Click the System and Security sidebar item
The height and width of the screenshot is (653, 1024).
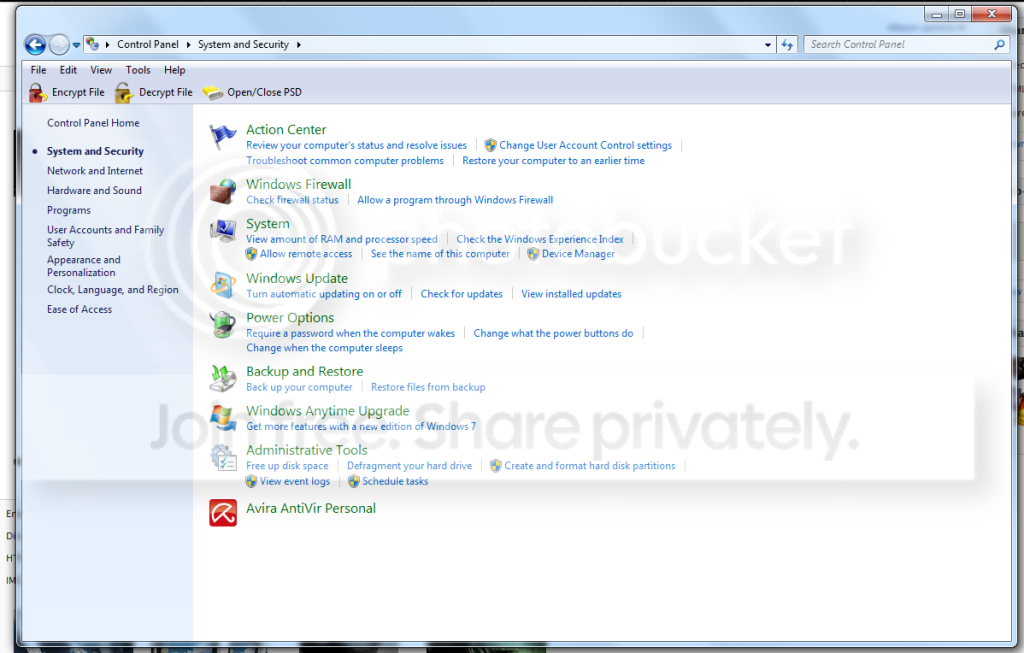[x=95, y=151]
